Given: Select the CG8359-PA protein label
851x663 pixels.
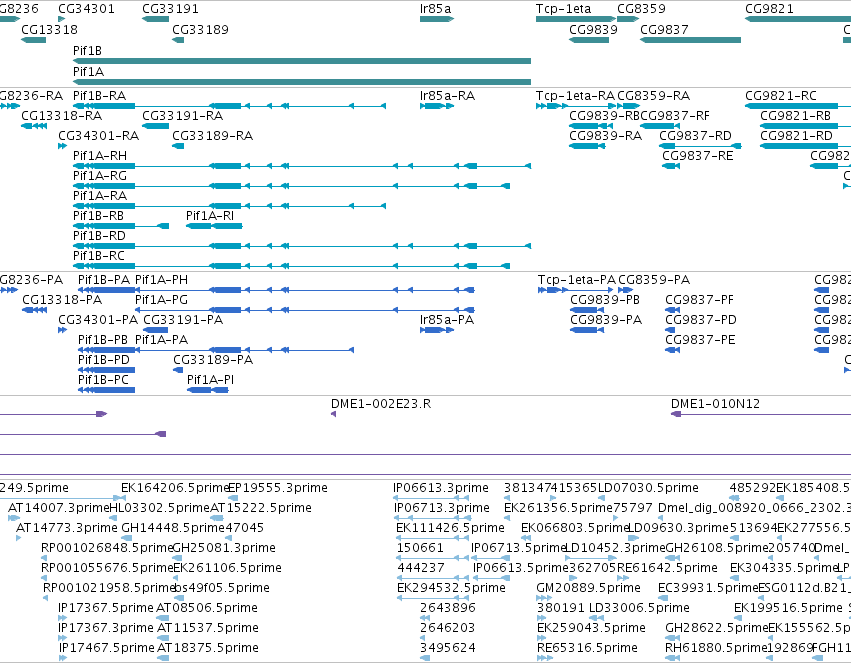Looking at the screenshot, I should pyautogui.click(x=654, y=279).
